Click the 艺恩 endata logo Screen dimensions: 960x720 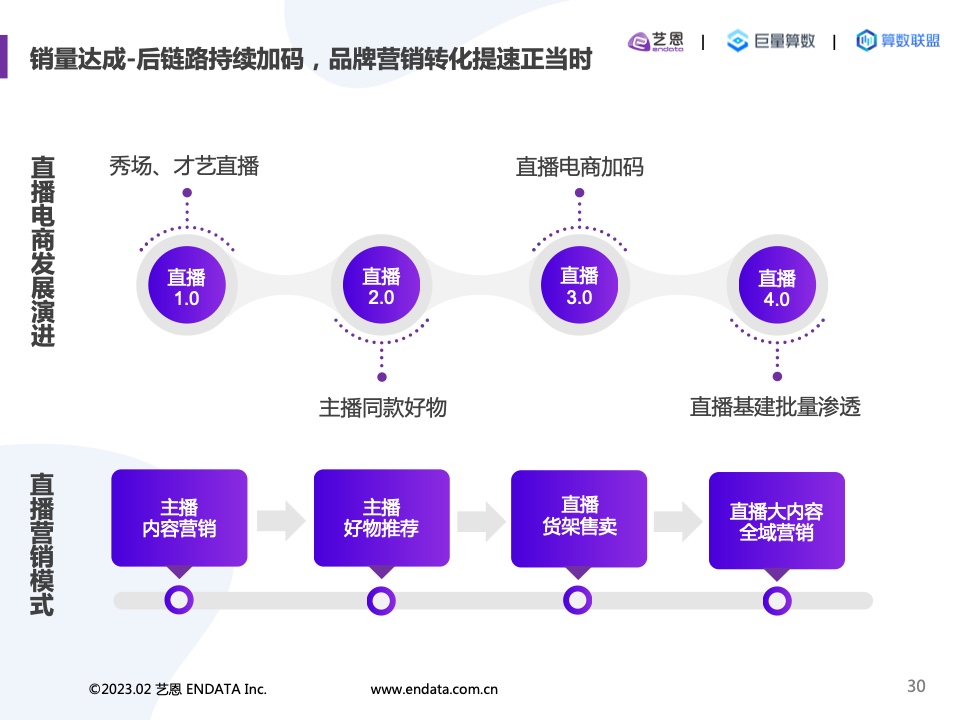pyautogui.click(x=656, y=42)
